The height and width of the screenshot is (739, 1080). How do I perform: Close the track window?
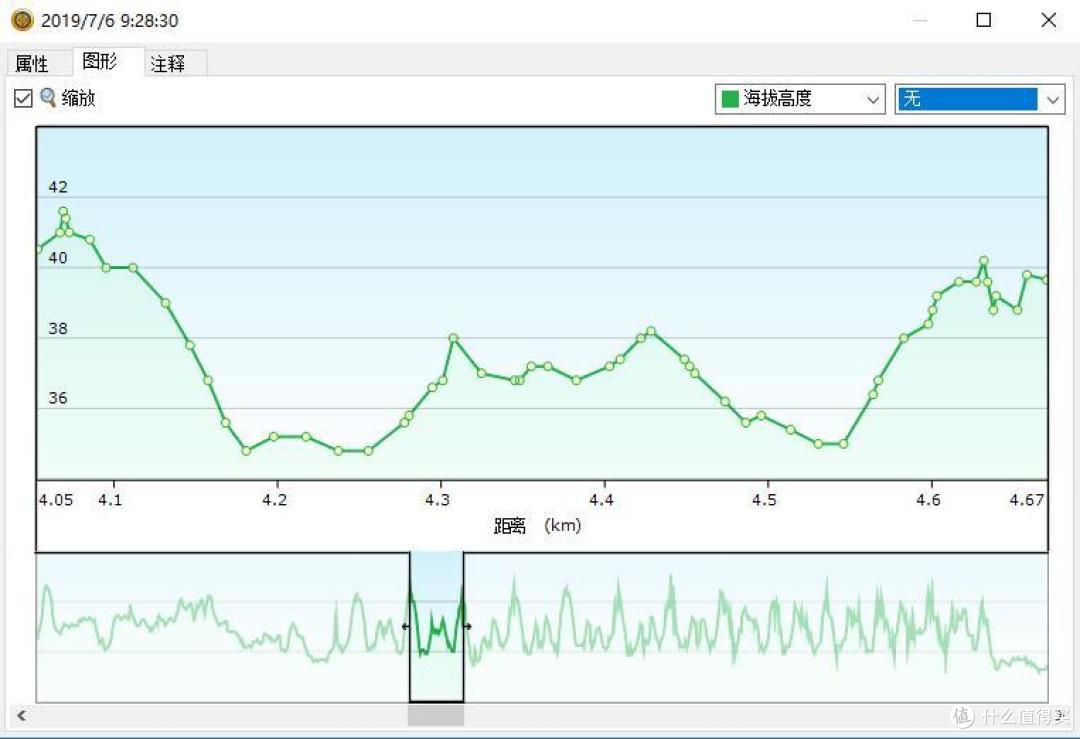pyautogui.click(x=1048, y=20)
